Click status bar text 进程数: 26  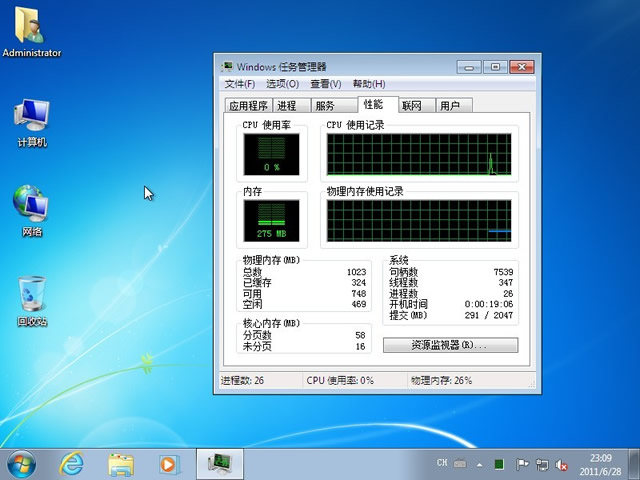242,380
